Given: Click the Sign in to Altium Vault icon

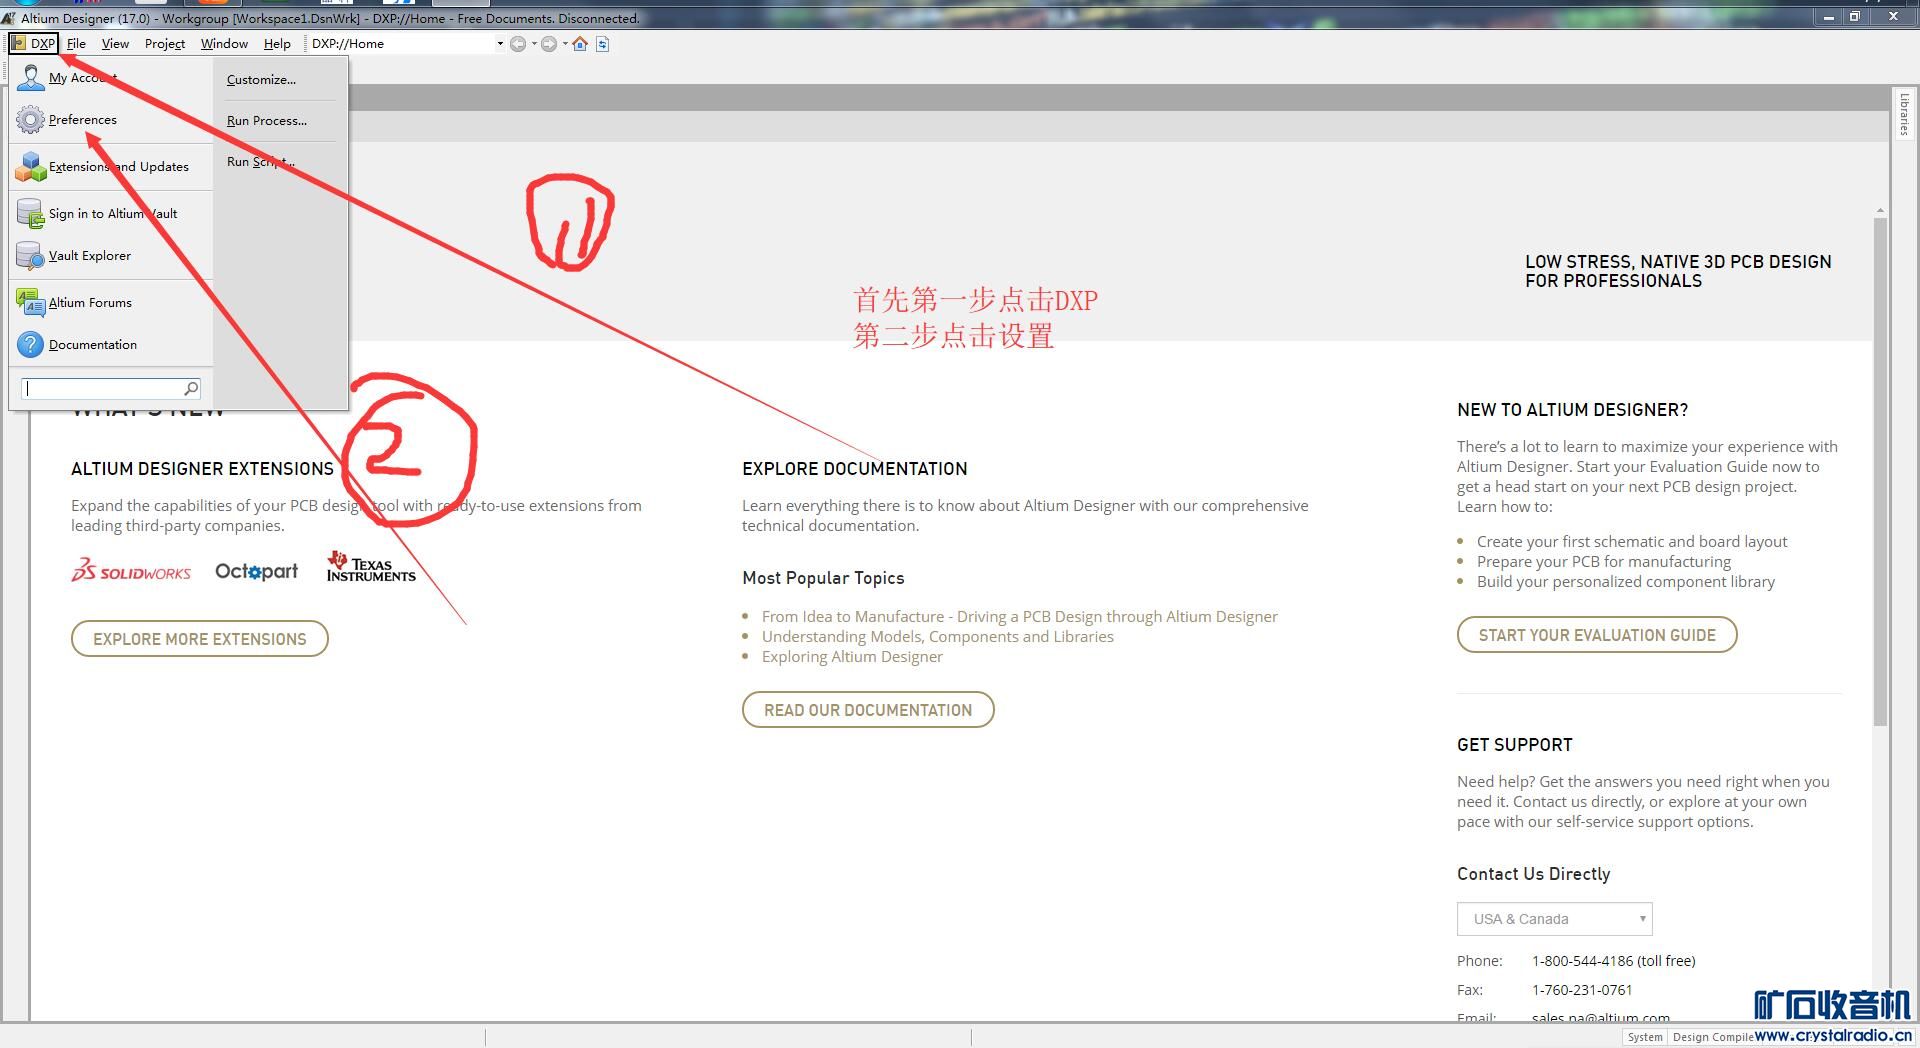Looking at the screenshot, I should pos(31,214).
